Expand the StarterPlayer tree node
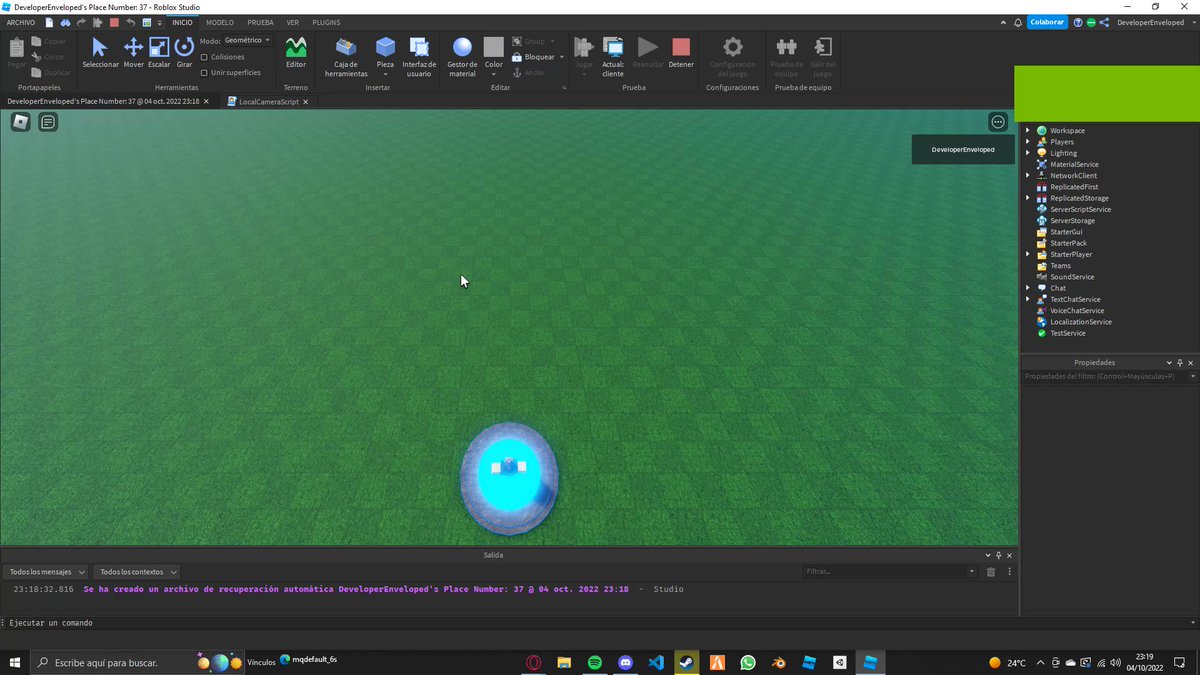The width and height of the screenshot is (1200, 675). coord(1027,254)
